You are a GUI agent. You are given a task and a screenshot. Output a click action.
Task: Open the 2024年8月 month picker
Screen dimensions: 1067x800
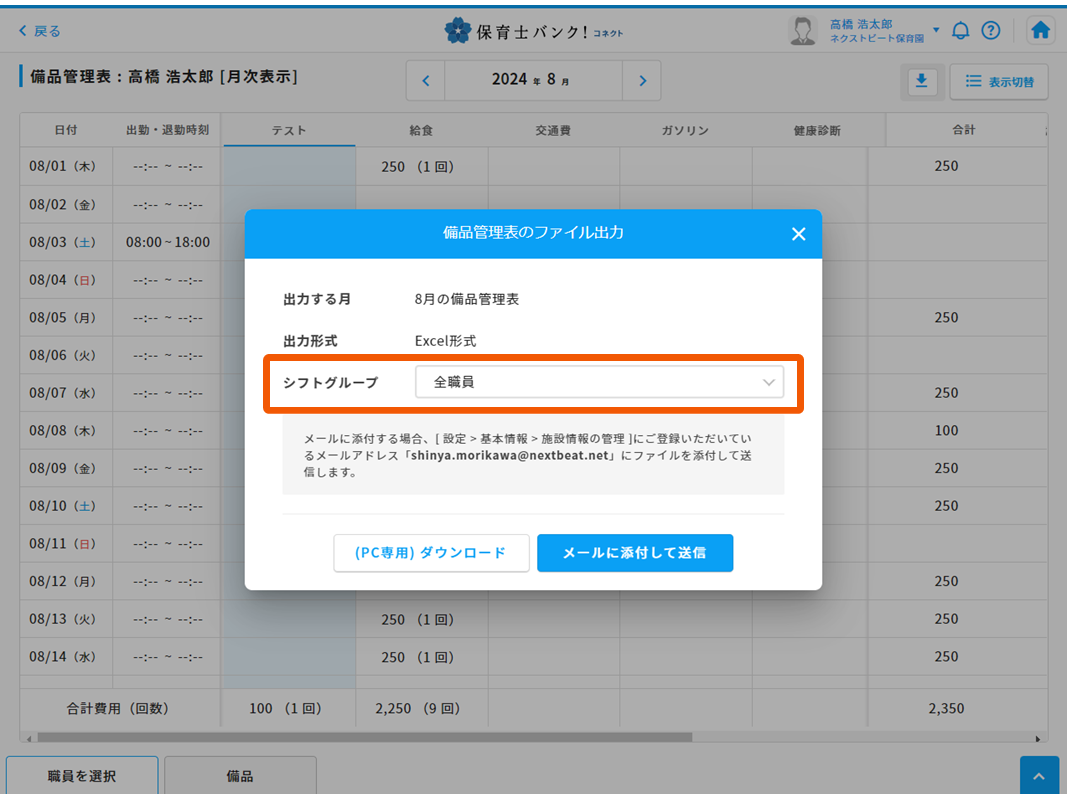click(x=533, y=81)
